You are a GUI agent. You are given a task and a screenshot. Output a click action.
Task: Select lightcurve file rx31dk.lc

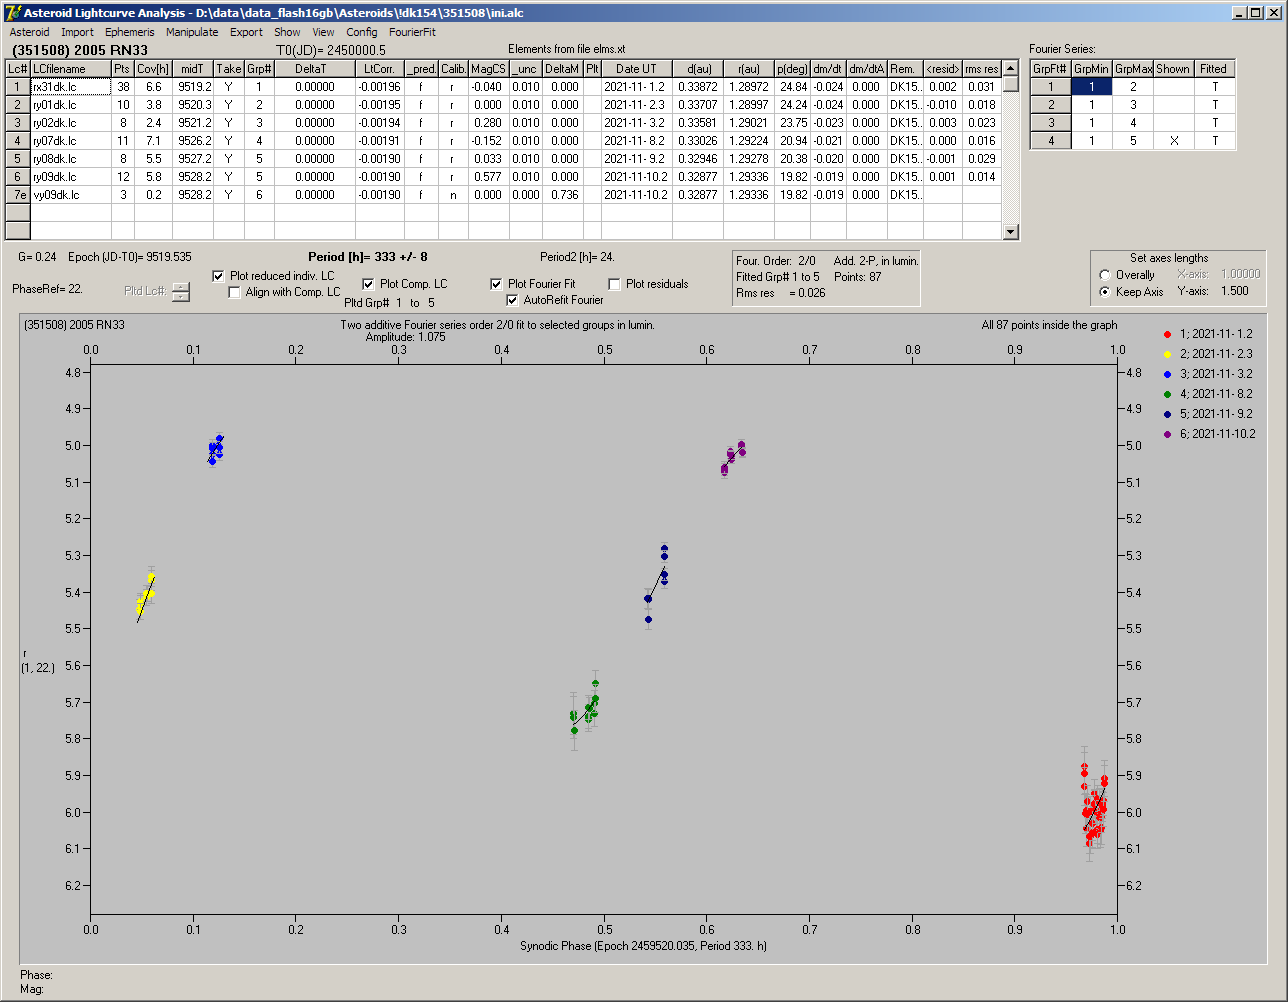(x=70, y=87)
